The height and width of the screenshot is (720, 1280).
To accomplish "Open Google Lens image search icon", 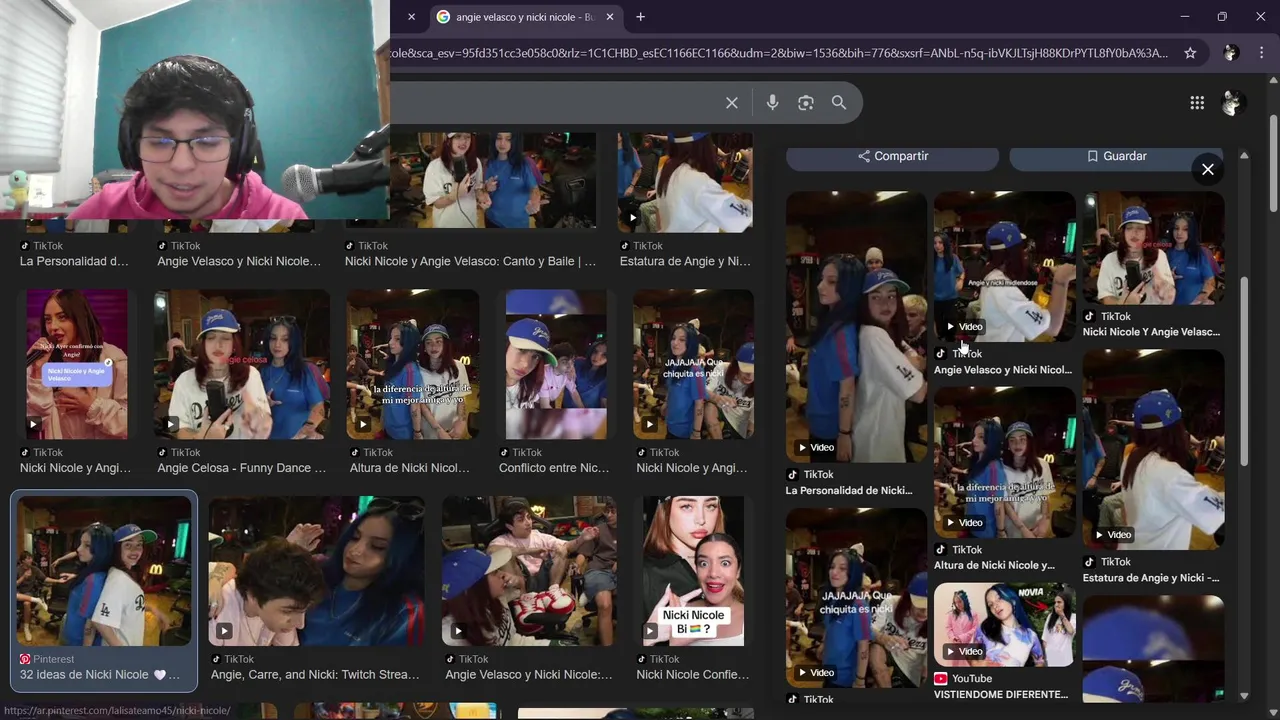I will [x=806, y=103].
